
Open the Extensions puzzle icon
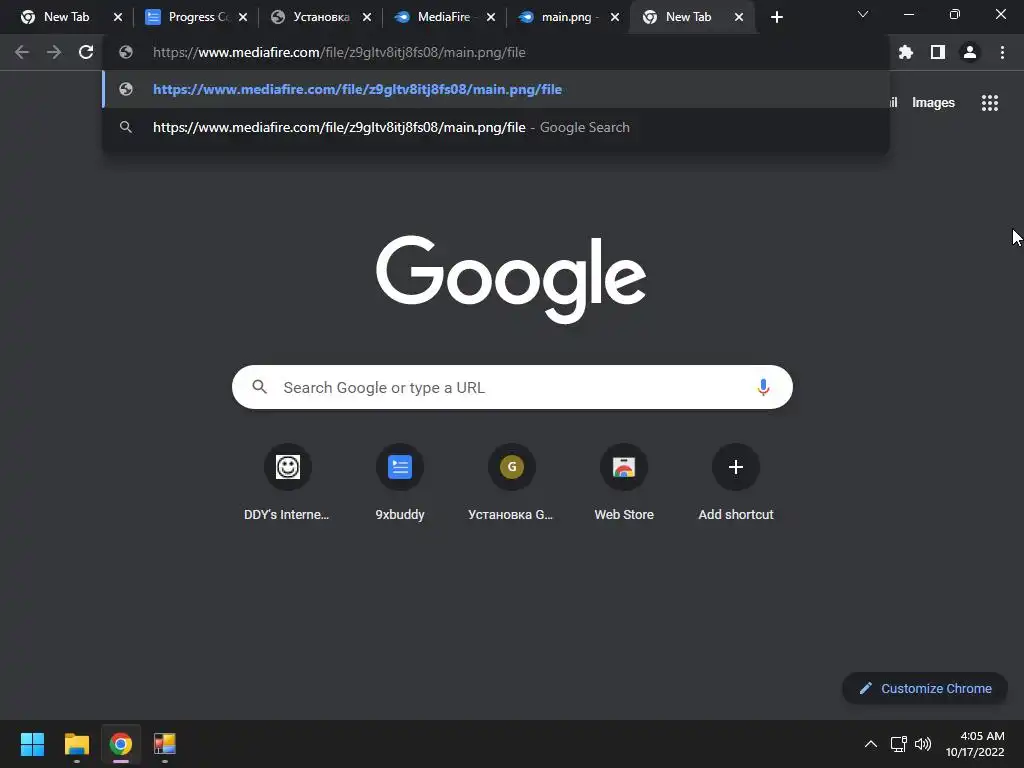(906, 52)
